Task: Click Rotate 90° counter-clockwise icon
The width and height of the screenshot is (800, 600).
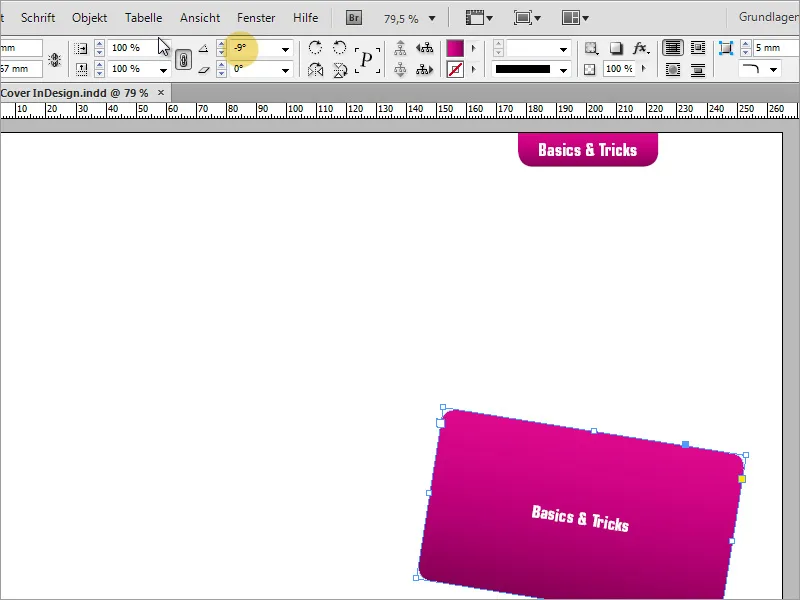Action: [x=340, y=48]
